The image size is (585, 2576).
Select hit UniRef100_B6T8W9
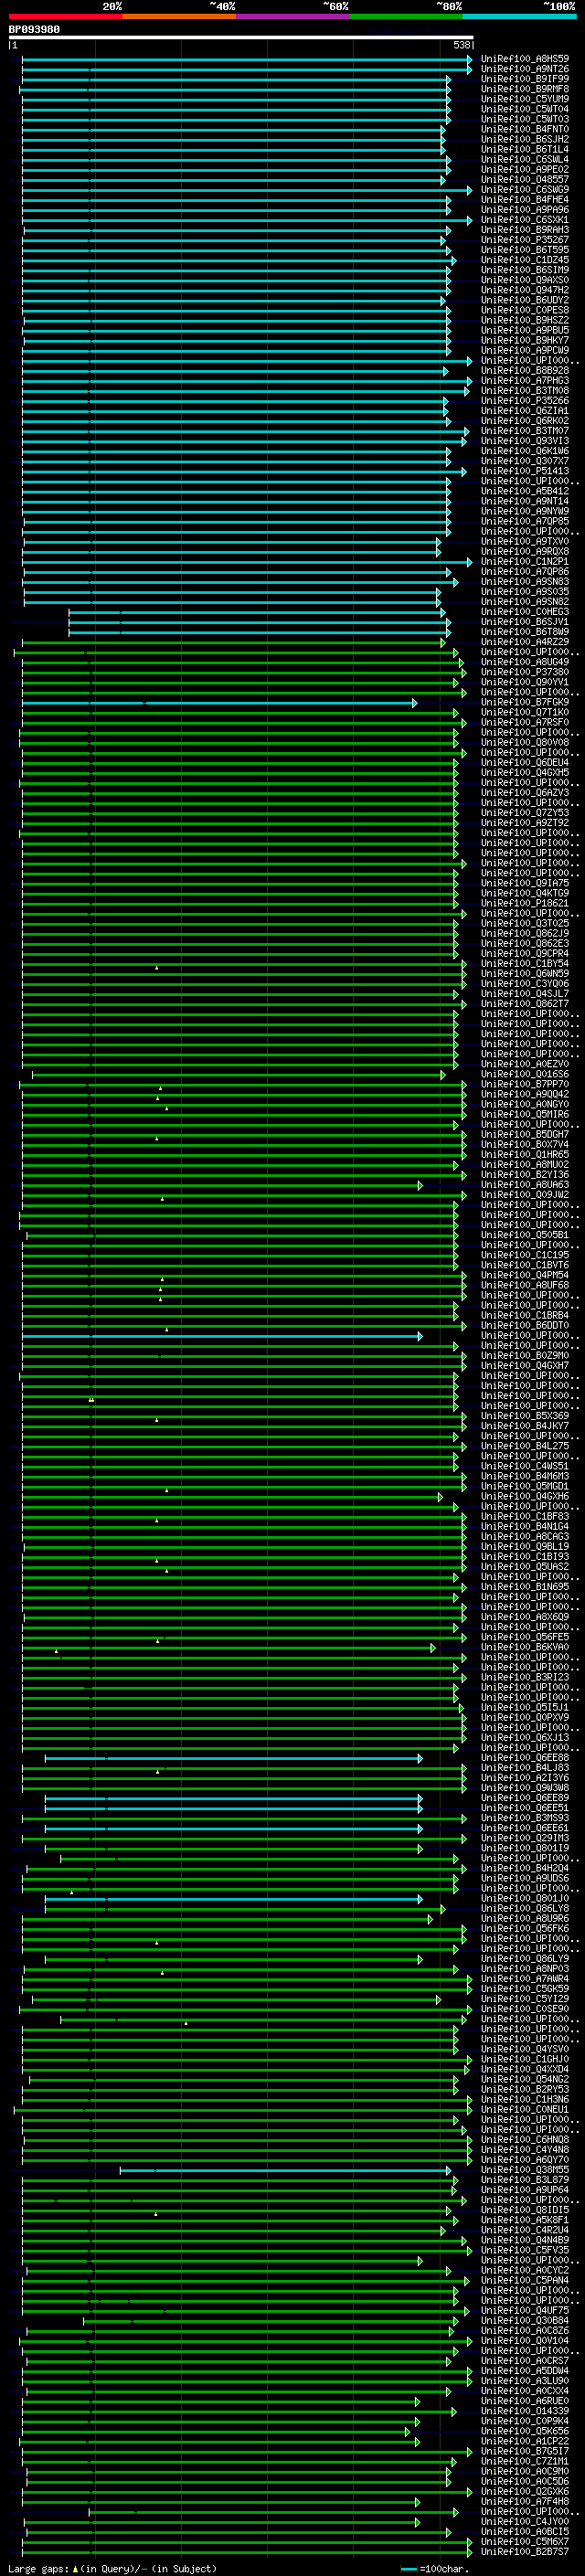click(x=525, y=632)
